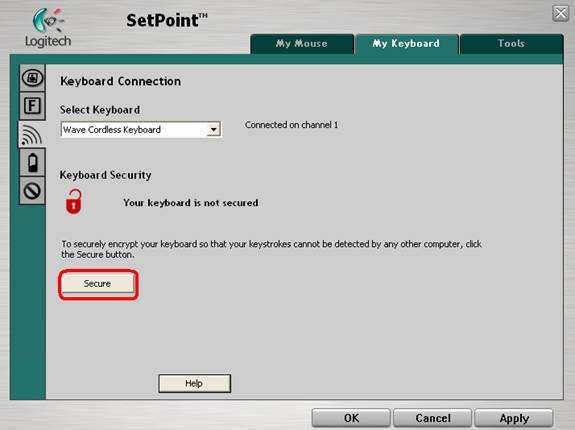Switch to the Tools tab

coord(511,44)
